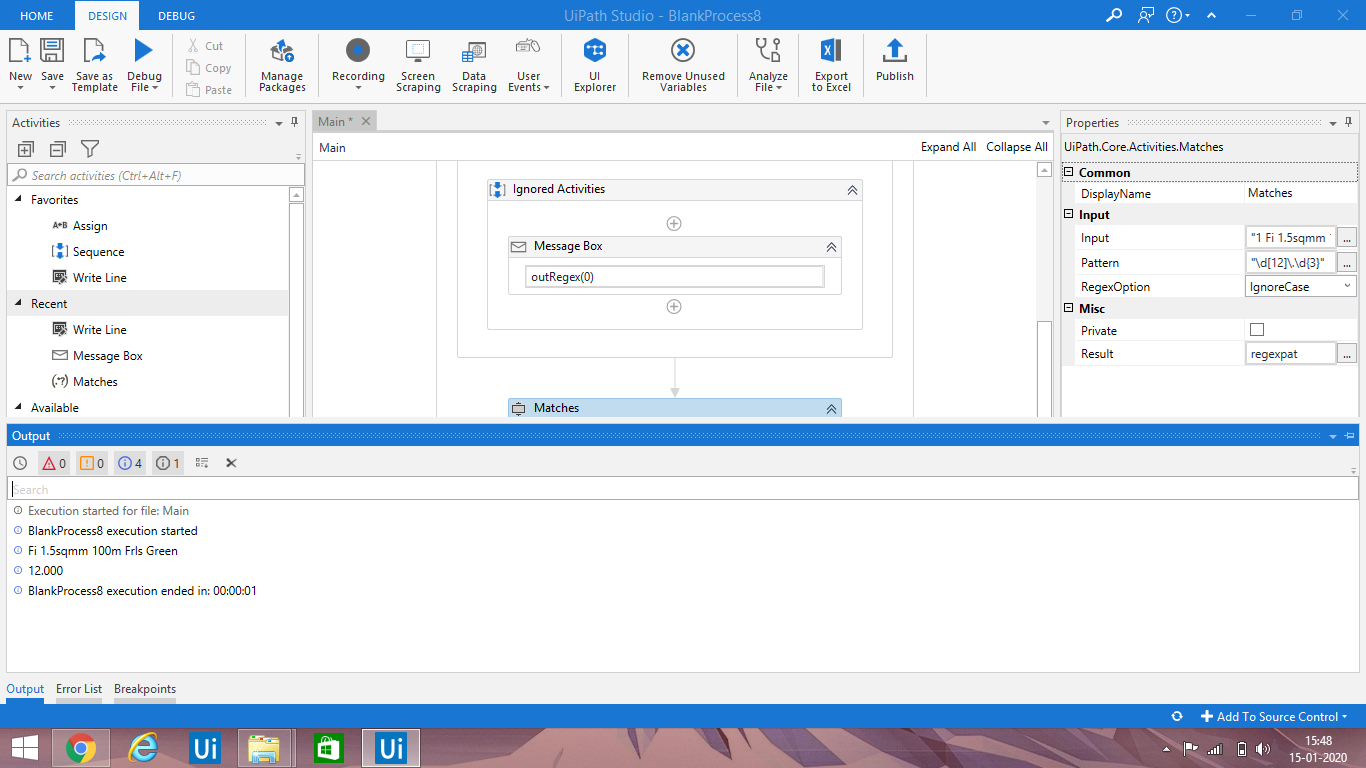Image resolution: width=1366 pixels, height=768 pixels.
Task: Switch to the DEBUG ribbon tab
Action: [x=176, y=15]
